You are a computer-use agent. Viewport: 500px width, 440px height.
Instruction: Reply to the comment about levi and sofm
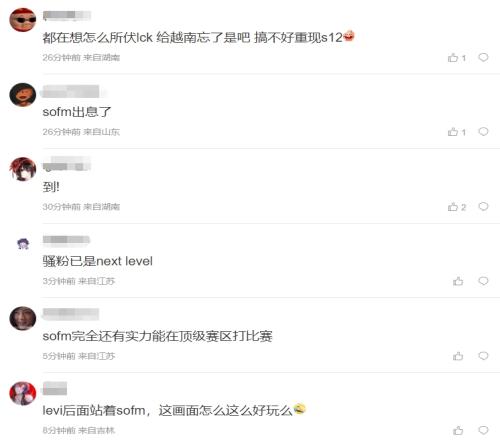(x=483, y=430)
